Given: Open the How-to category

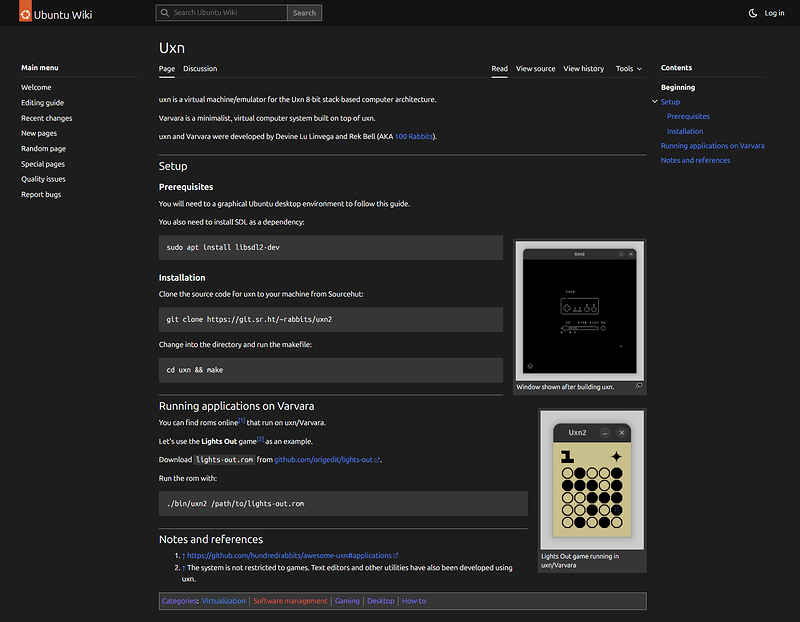Looking at the screenshot, I should pos(414,601).
